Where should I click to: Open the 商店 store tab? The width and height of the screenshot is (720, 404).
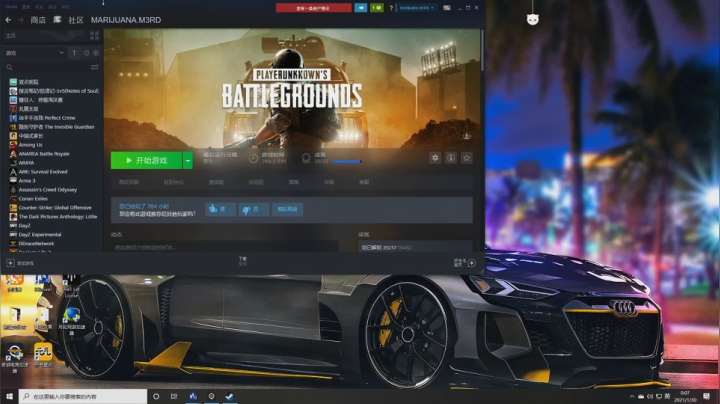[x=38, y=20]
